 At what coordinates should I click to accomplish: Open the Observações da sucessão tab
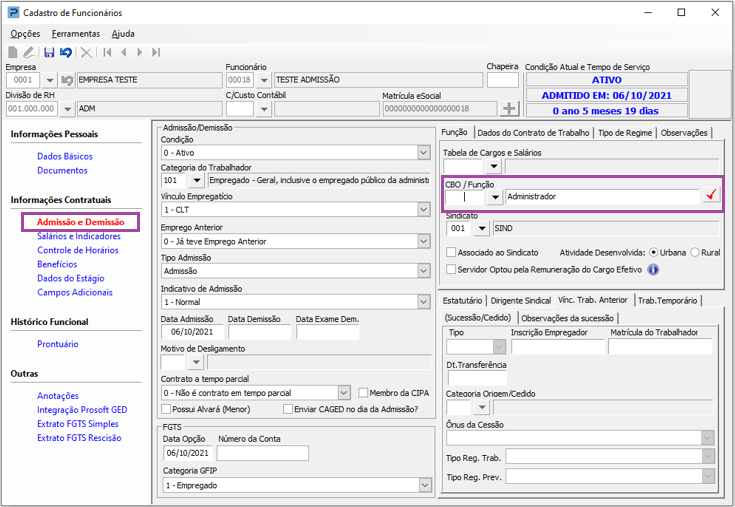click(x=567, y=318)
